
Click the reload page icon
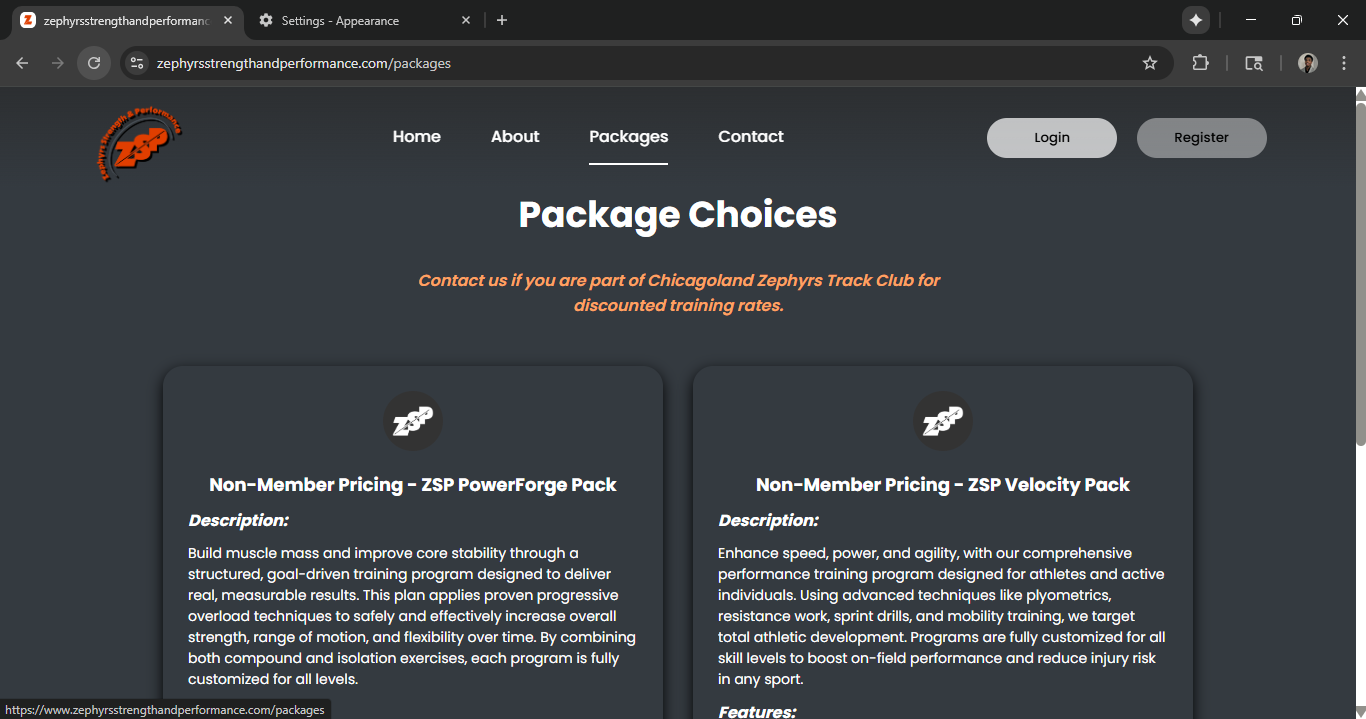(94, 62)
